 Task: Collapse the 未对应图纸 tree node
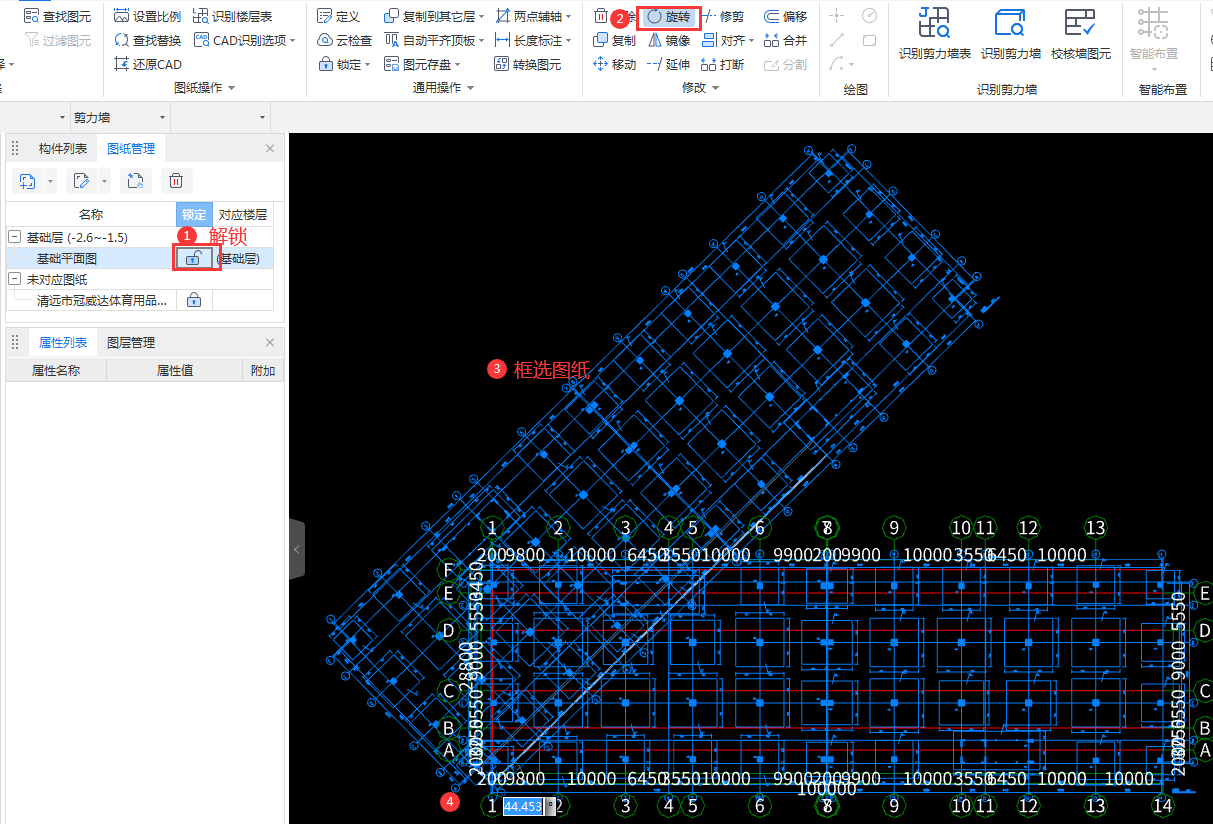coord(15,279)
